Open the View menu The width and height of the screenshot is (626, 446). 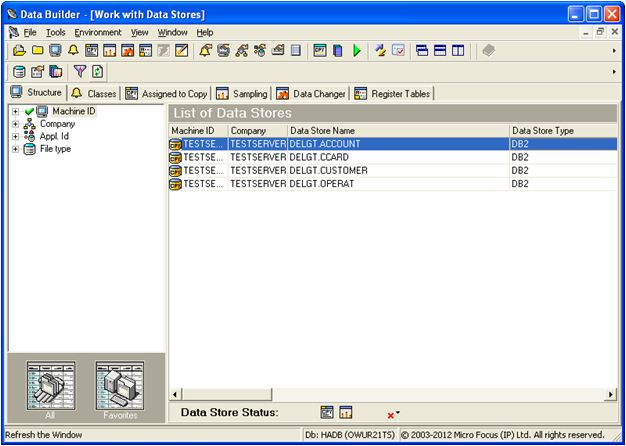pyautogui.click(x=140, y=32)
